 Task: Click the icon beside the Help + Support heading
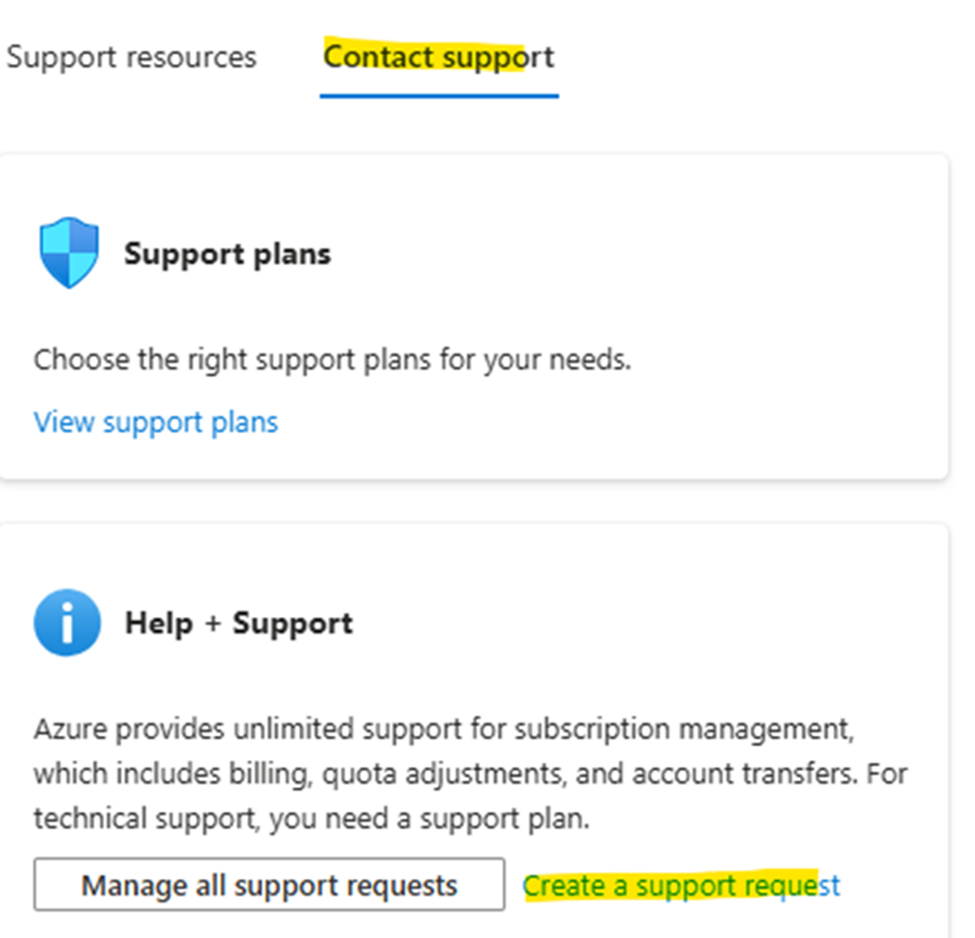point(67,620)
